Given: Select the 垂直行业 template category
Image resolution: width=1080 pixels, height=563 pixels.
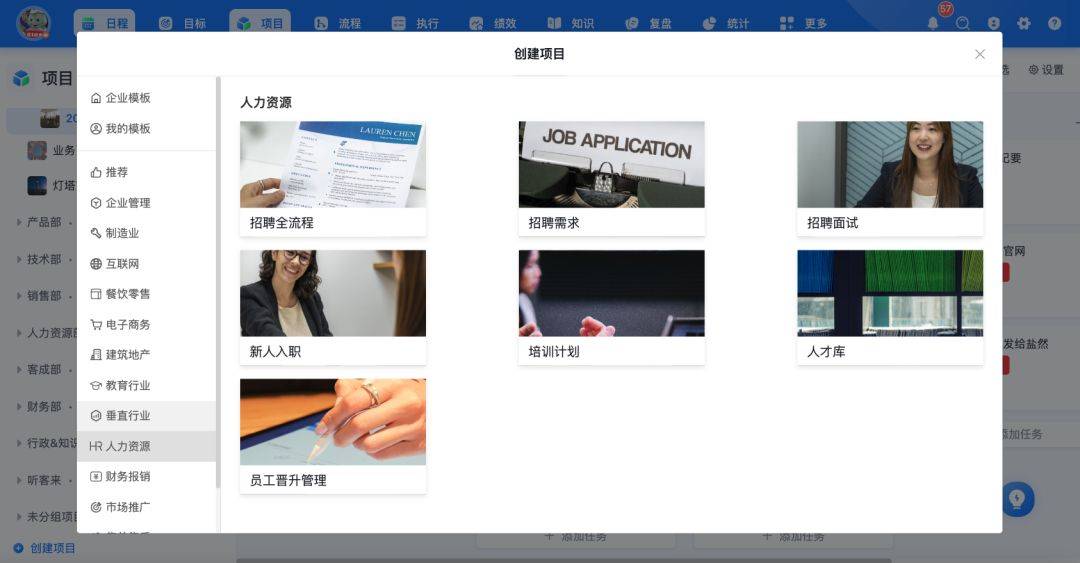Looking at the screenshot, I should (146, 416).
